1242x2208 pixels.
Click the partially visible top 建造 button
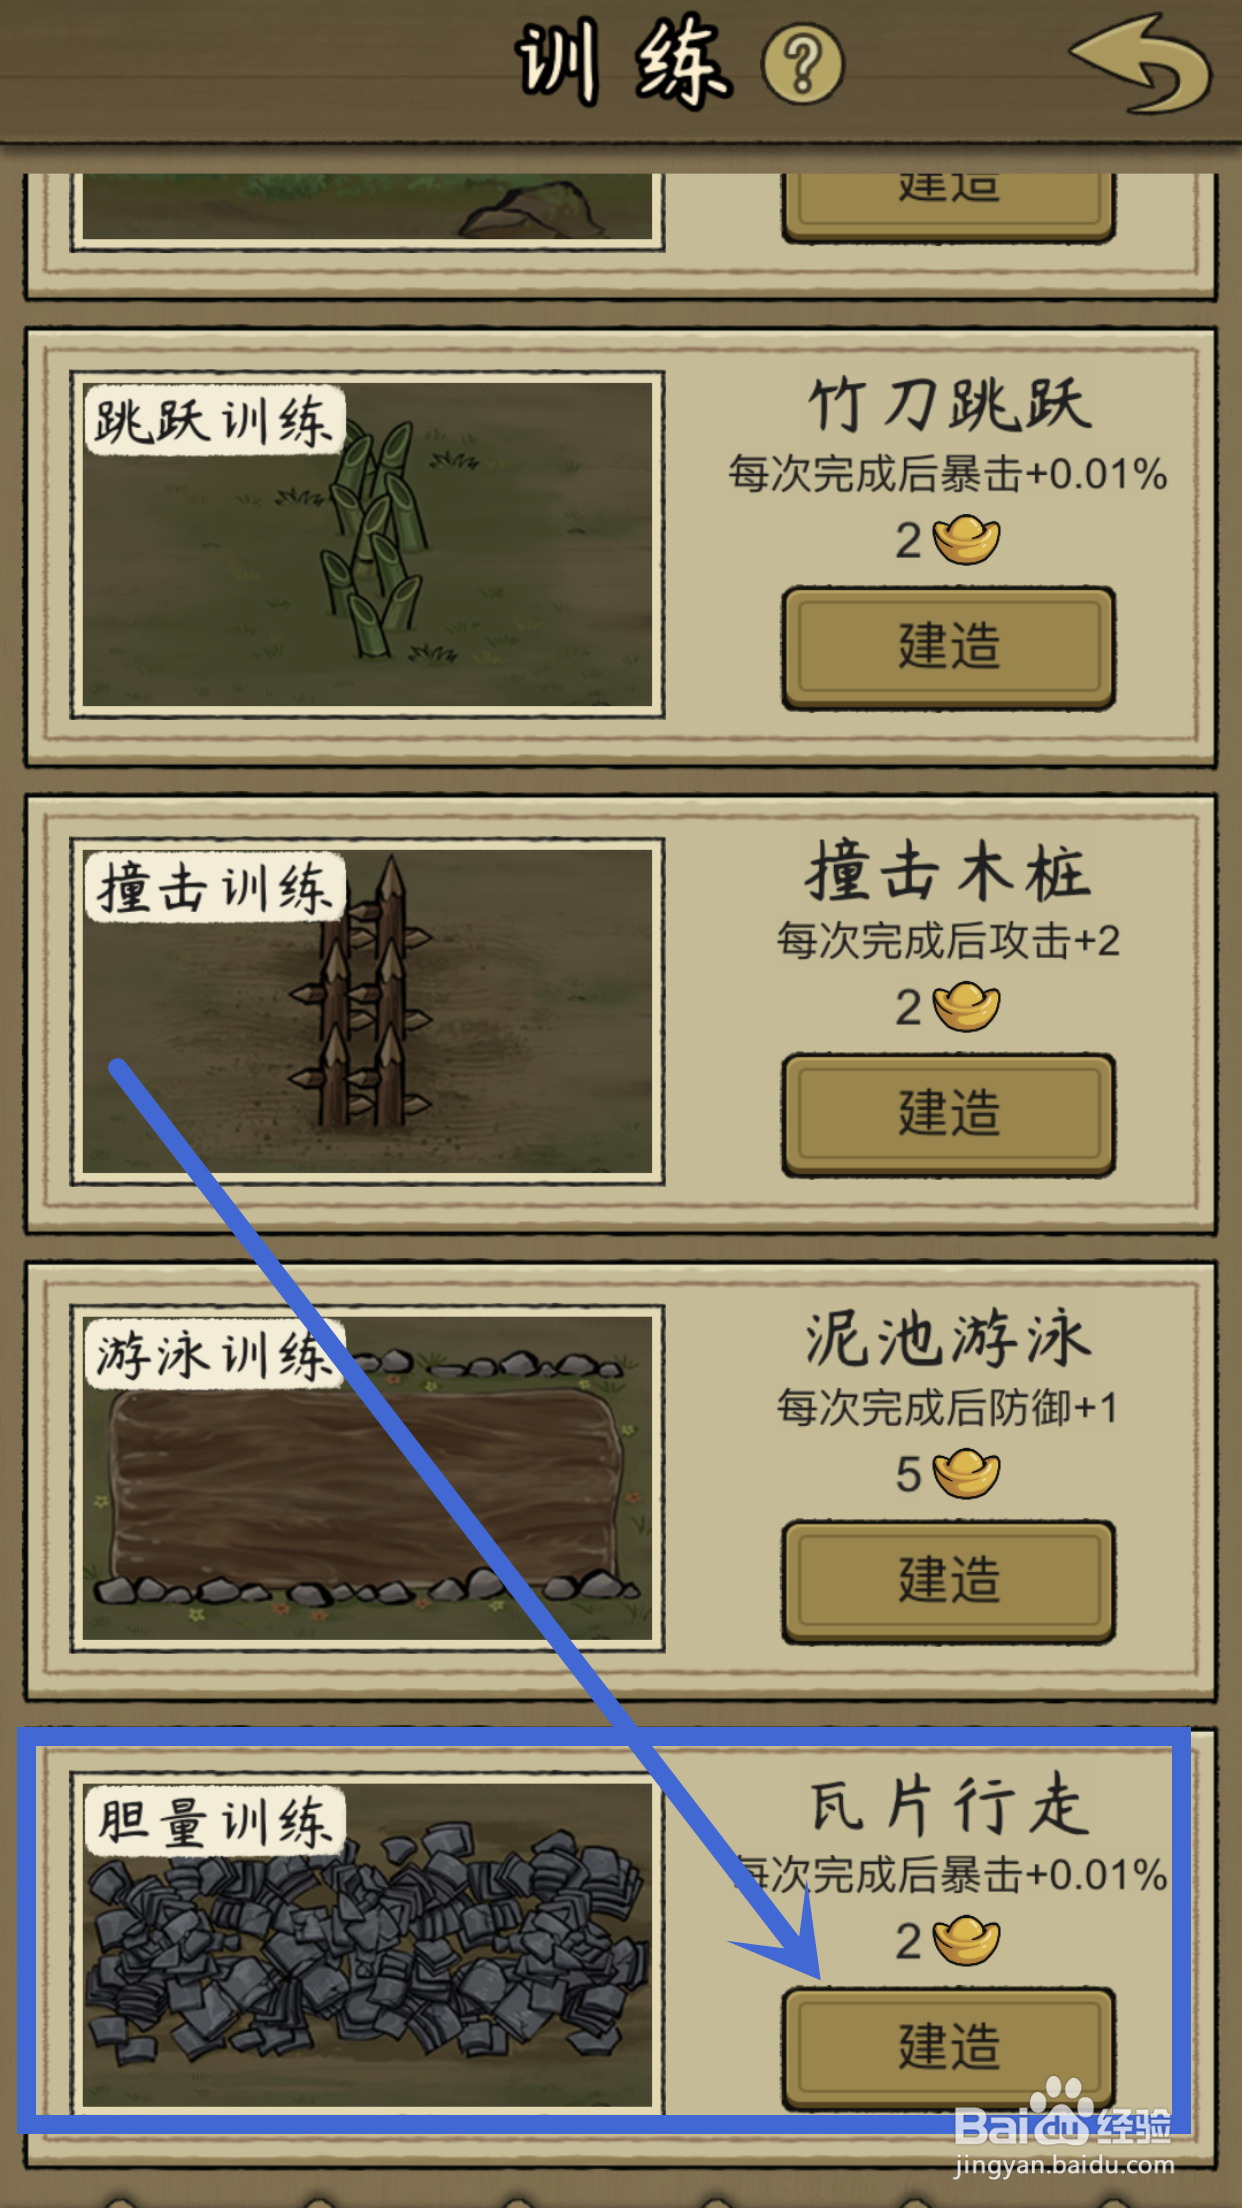(948, 207)
